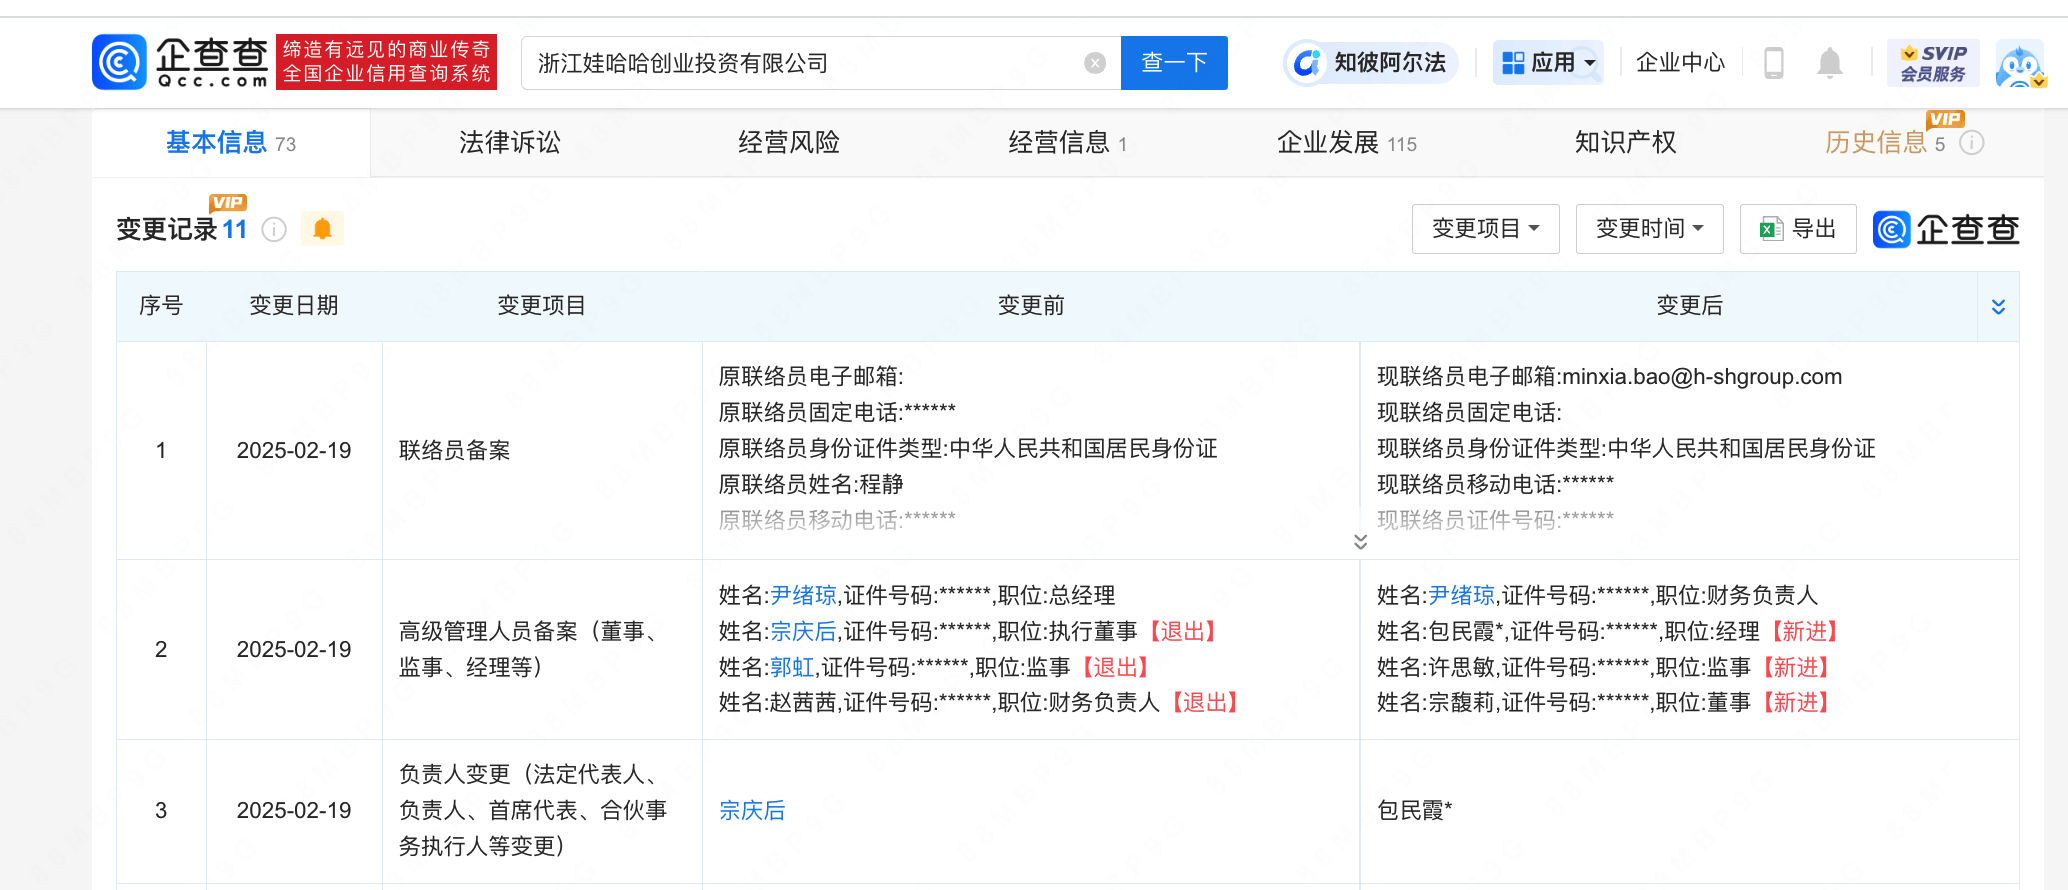Screen dimensions: 2068x890
Task: Expand the 变更时间 filter dropdown
Action: tap(1649, 229)
